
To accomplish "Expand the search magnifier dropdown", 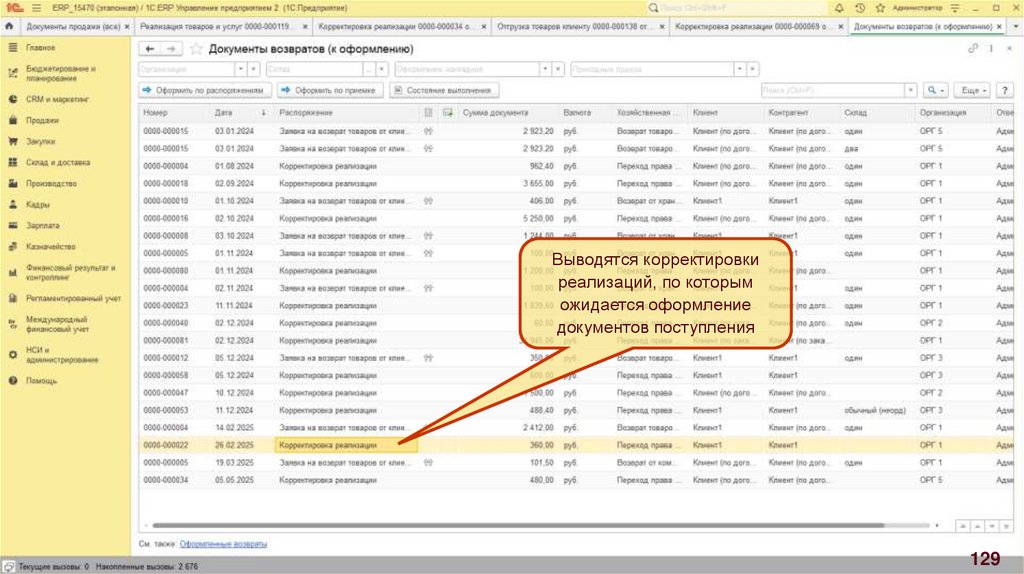I will coord(936,90).
